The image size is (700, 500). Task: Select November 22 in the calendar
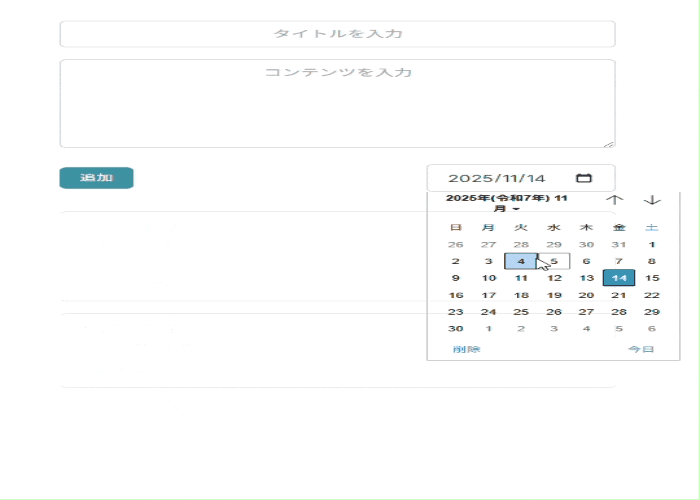[652, 295]
